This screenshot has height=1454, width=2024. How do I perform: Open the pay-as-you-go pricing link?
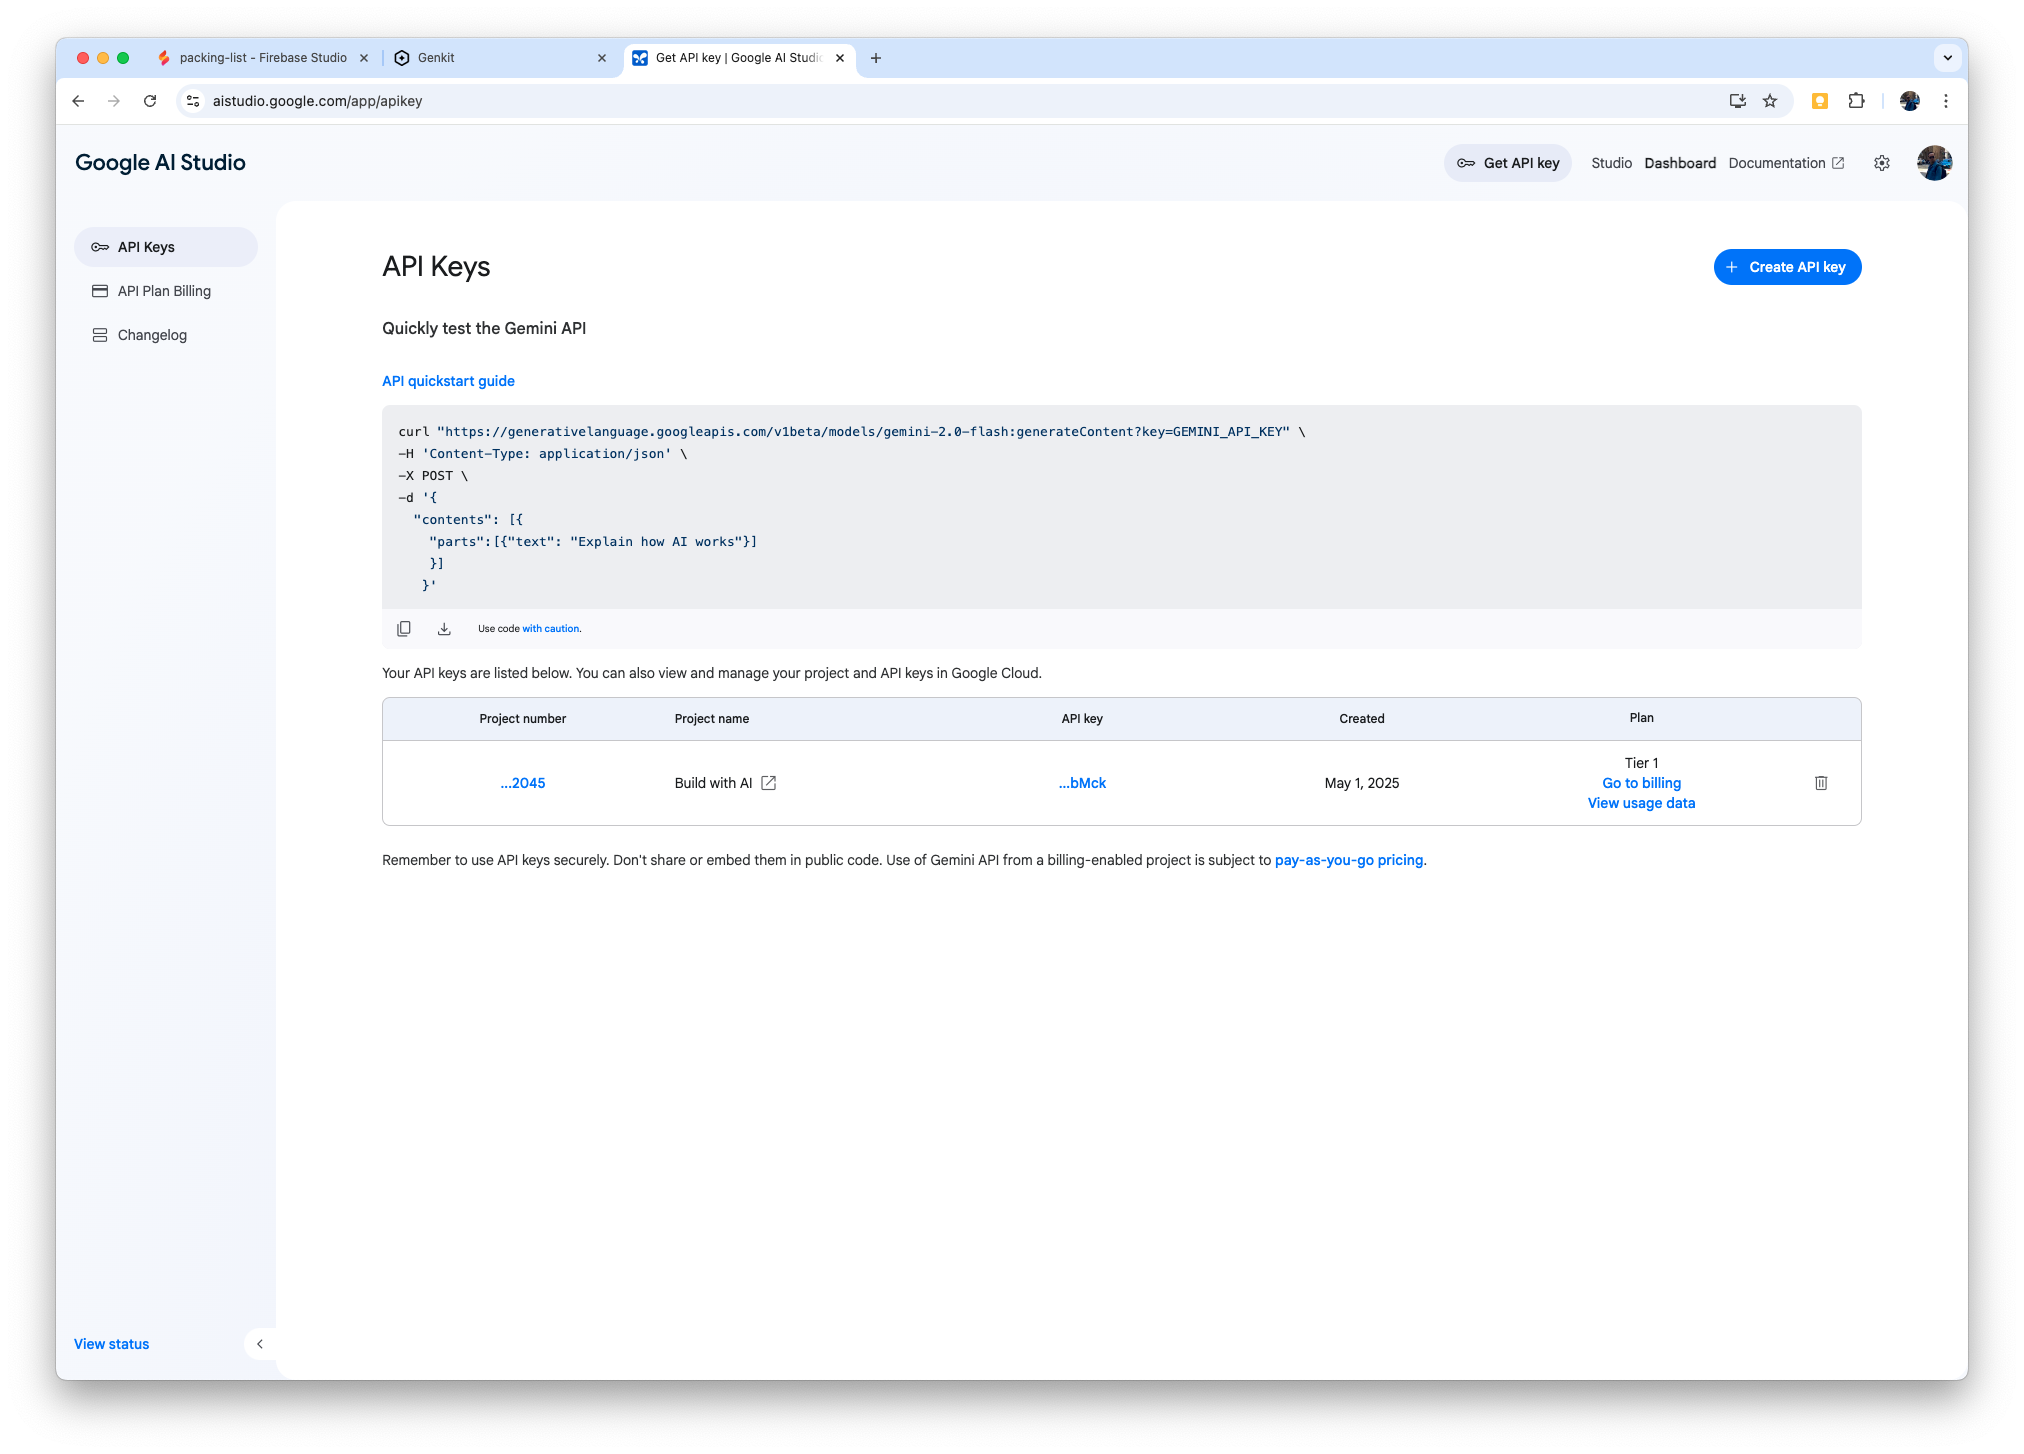click(1348, 860)
